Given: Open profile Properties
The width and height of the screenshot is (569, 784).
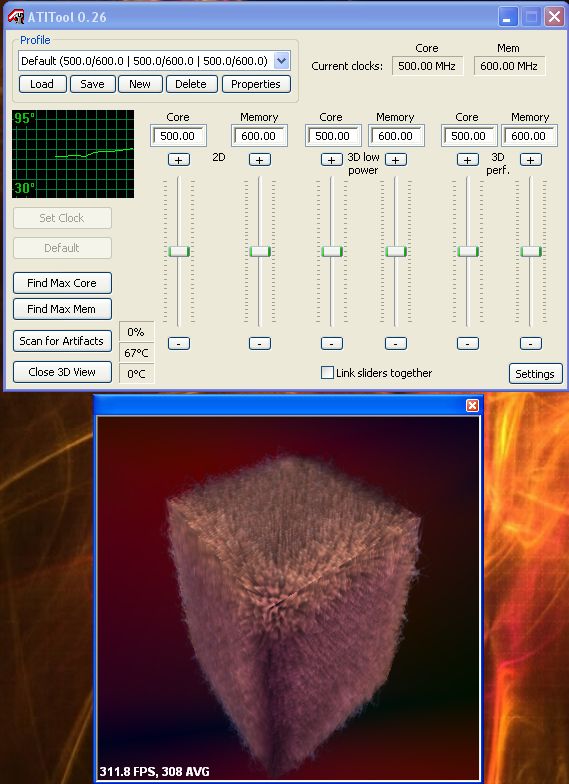Looking at the screenshot, I should click(x=256, y=84).
